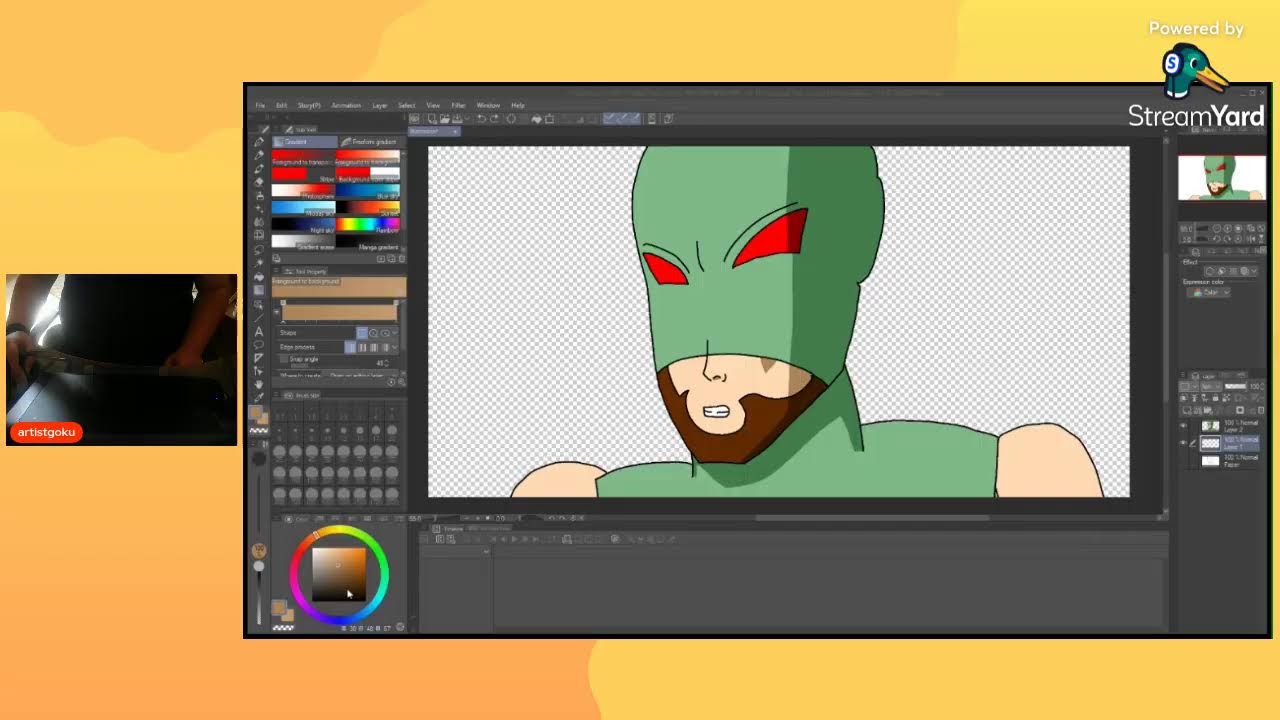Open the Where to create dropdown
The image size is (1280, 720).
tap(357, 375)
